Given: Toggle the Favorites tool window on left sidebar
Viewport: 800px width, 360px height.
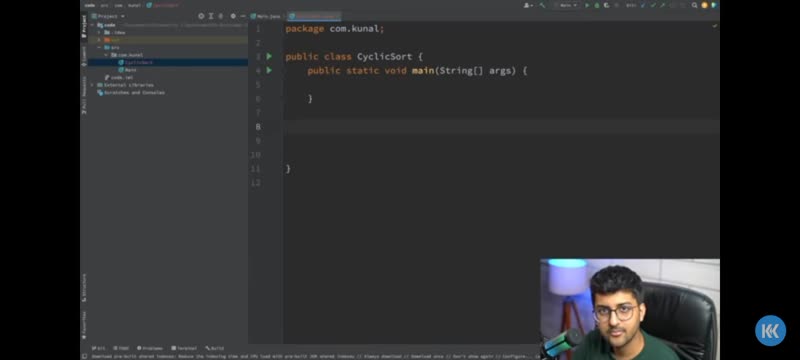Looking at the screenshot, I should point(84,325).
